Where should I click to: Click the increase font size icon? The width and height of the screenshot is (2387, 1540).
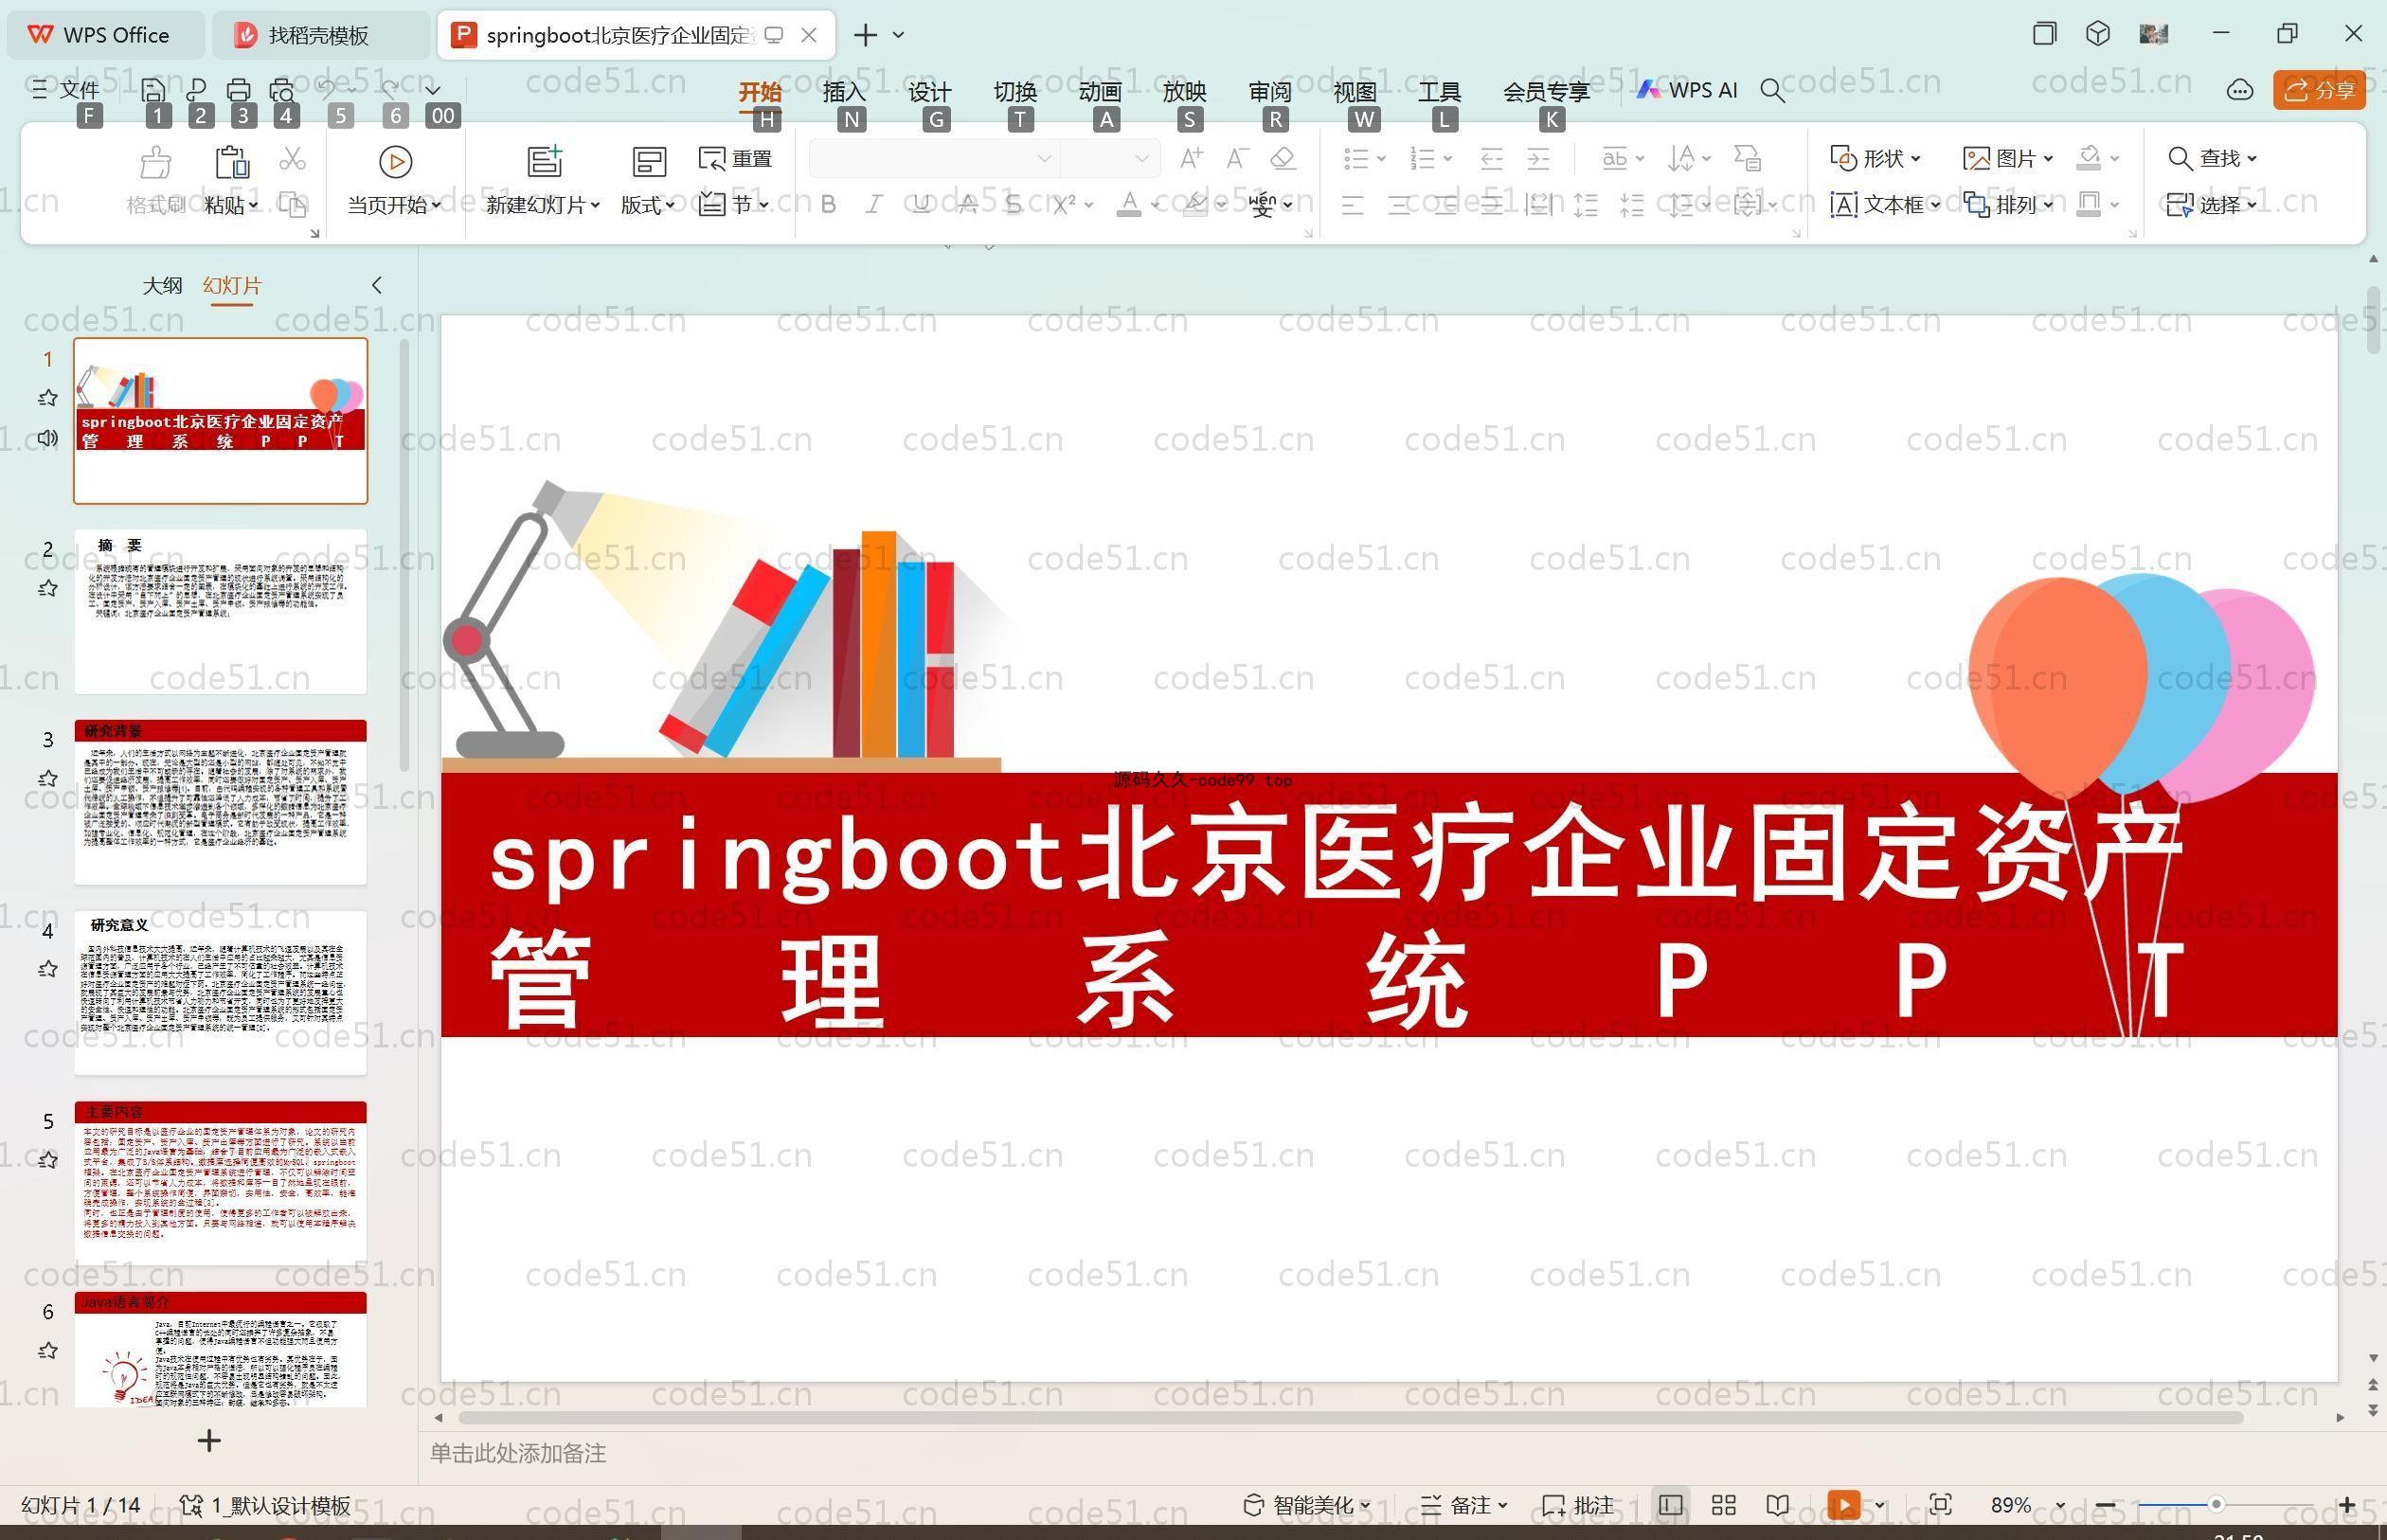coord(1191,158)
